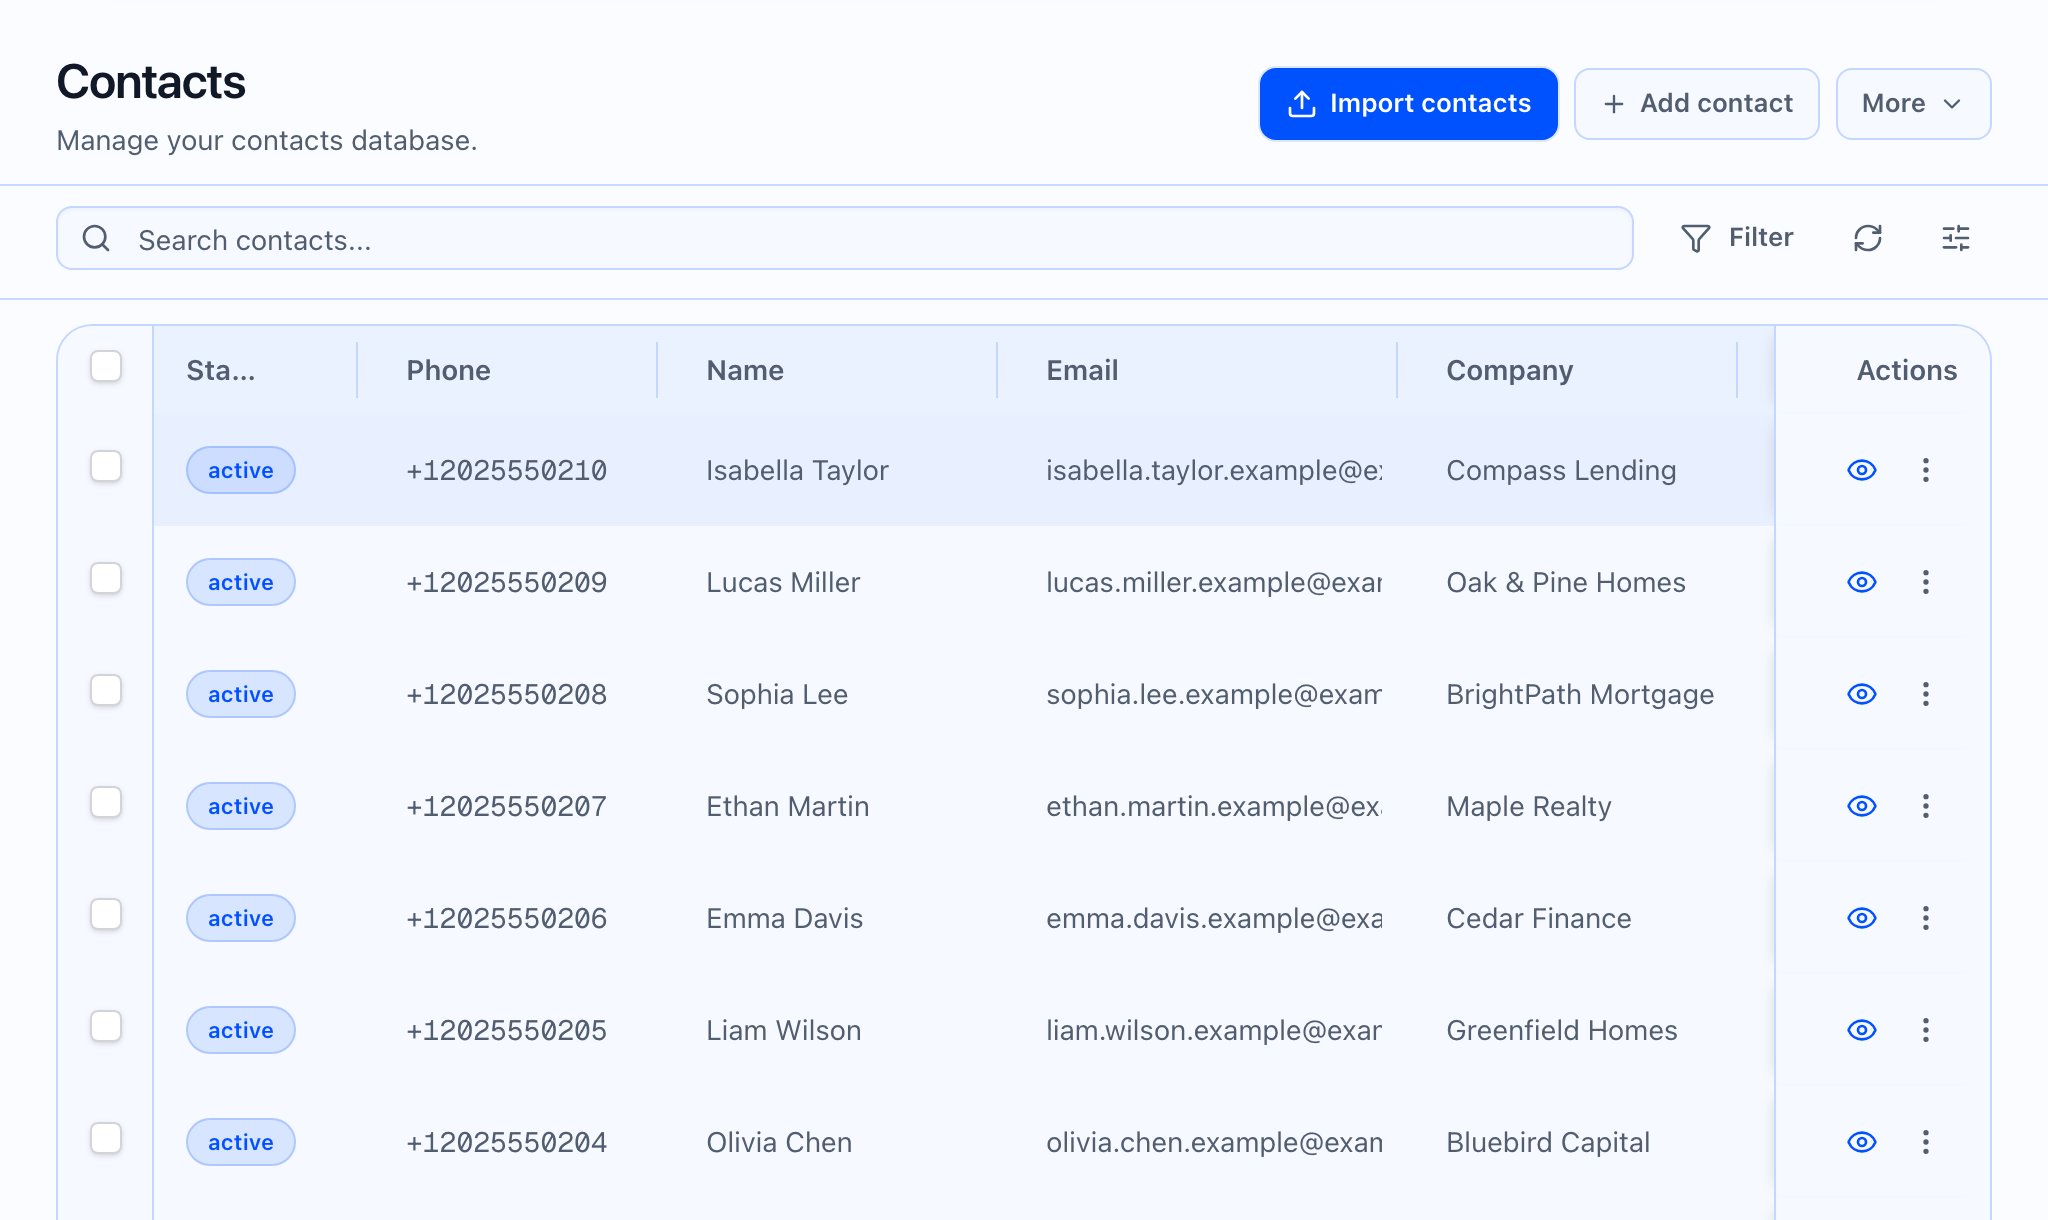Click the active badge for Isabella Taylor
The width and height of the screenshot is (2048, 1220).
click(241, 470)
